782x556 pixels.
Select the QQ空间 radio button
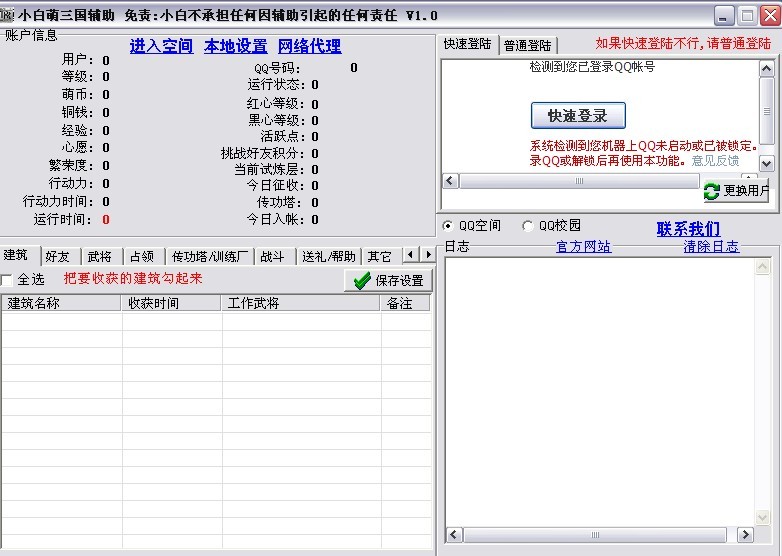pos(448,226)
